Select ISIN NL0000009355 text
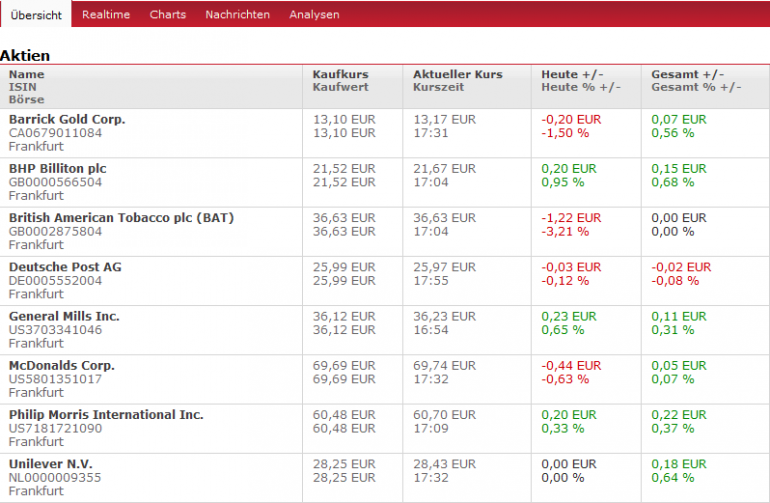The height and width of the screenshot is (503, 770). [x=55, y=477]
